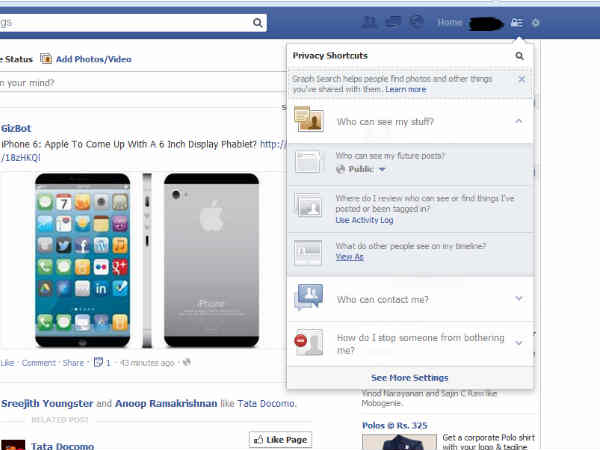Viewport: 600px width, 450px height.
Task: Open Anoop Ramakrishnan's profile link
Action: point(166,403)
